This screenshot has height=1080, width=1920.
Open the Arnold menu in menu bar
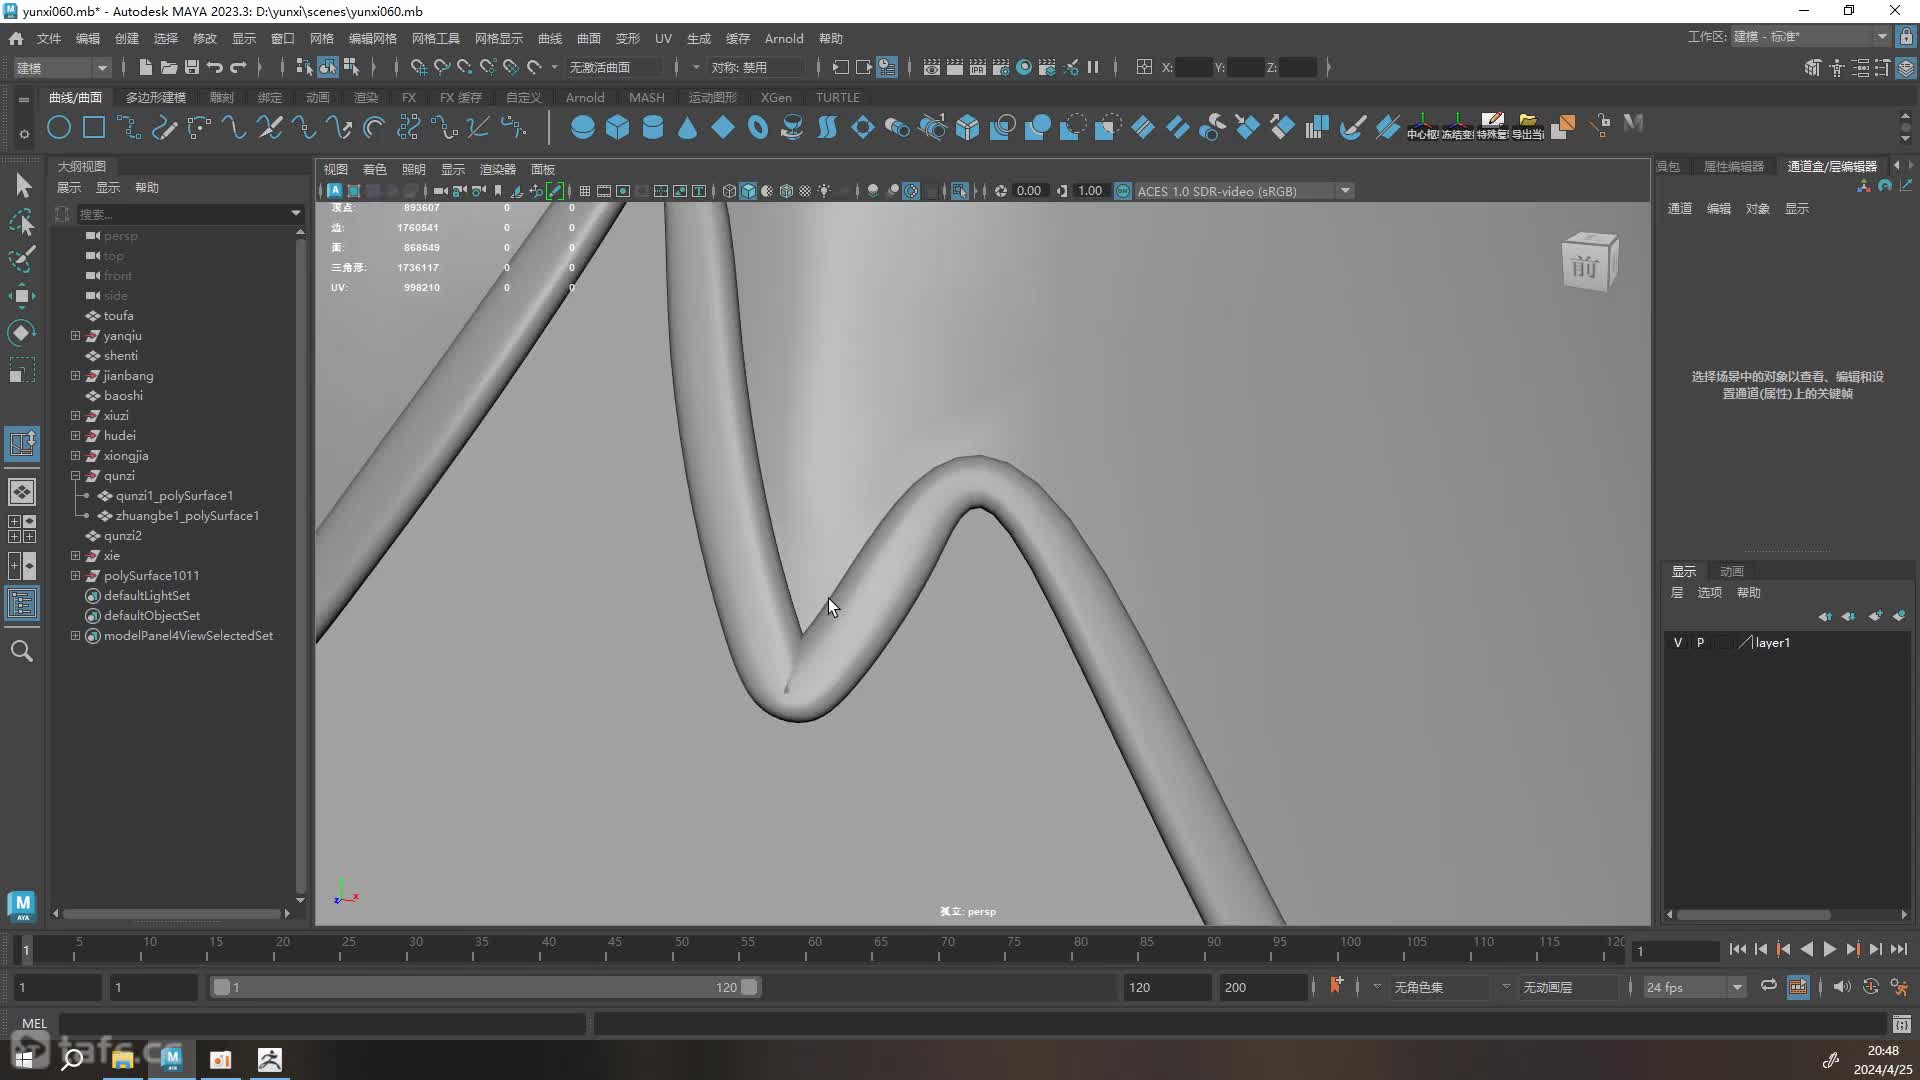783,38
